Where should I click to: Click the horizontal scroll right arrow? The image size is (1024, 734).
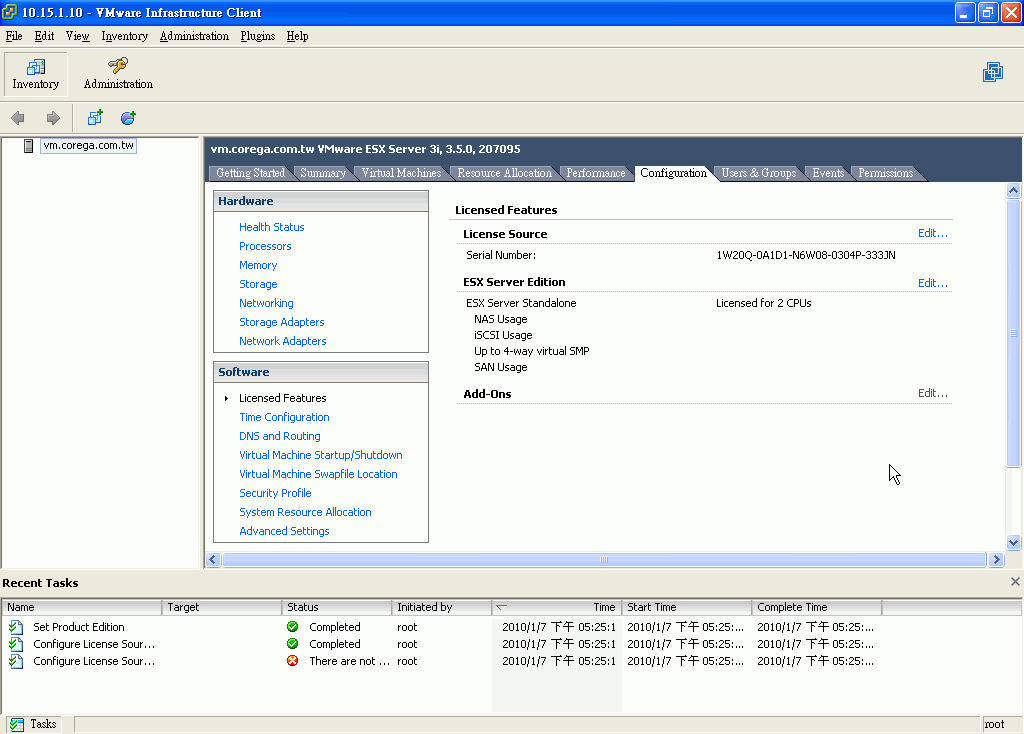pyautogui.click(x=997, y=560)
